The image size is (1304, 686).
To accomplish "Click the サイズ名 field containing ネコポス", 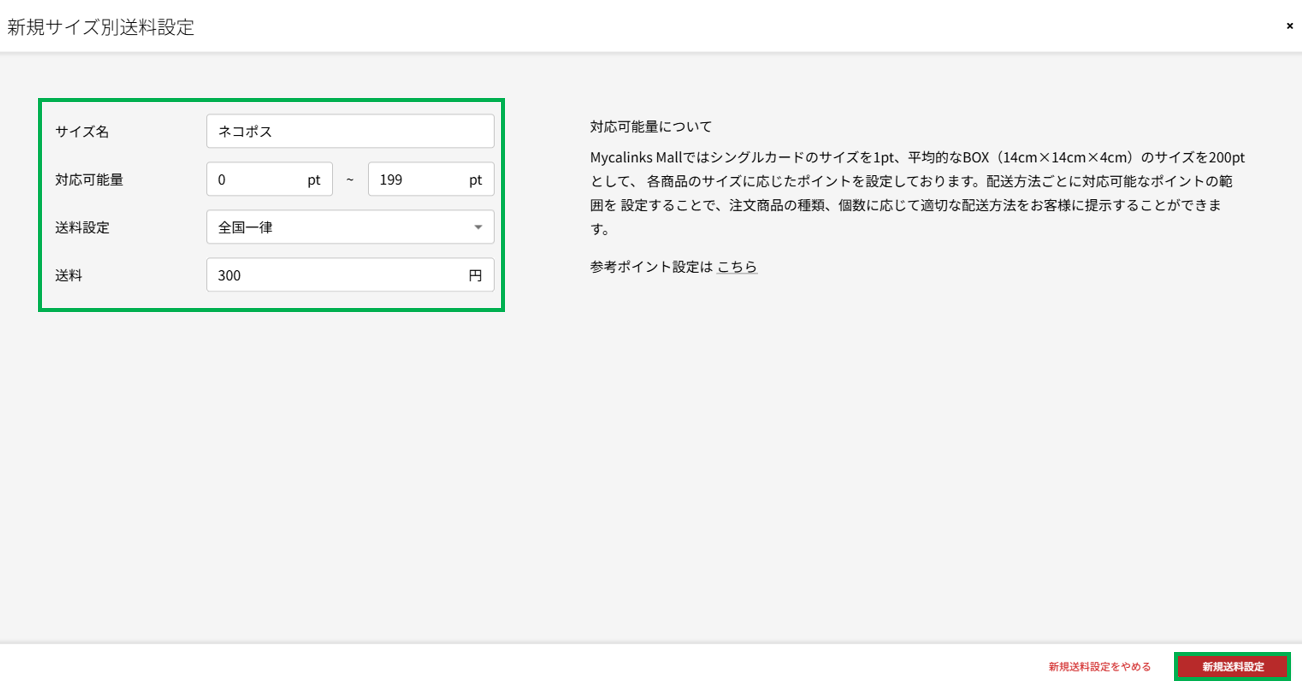I will pyautogui.click(x=350, y=131).
